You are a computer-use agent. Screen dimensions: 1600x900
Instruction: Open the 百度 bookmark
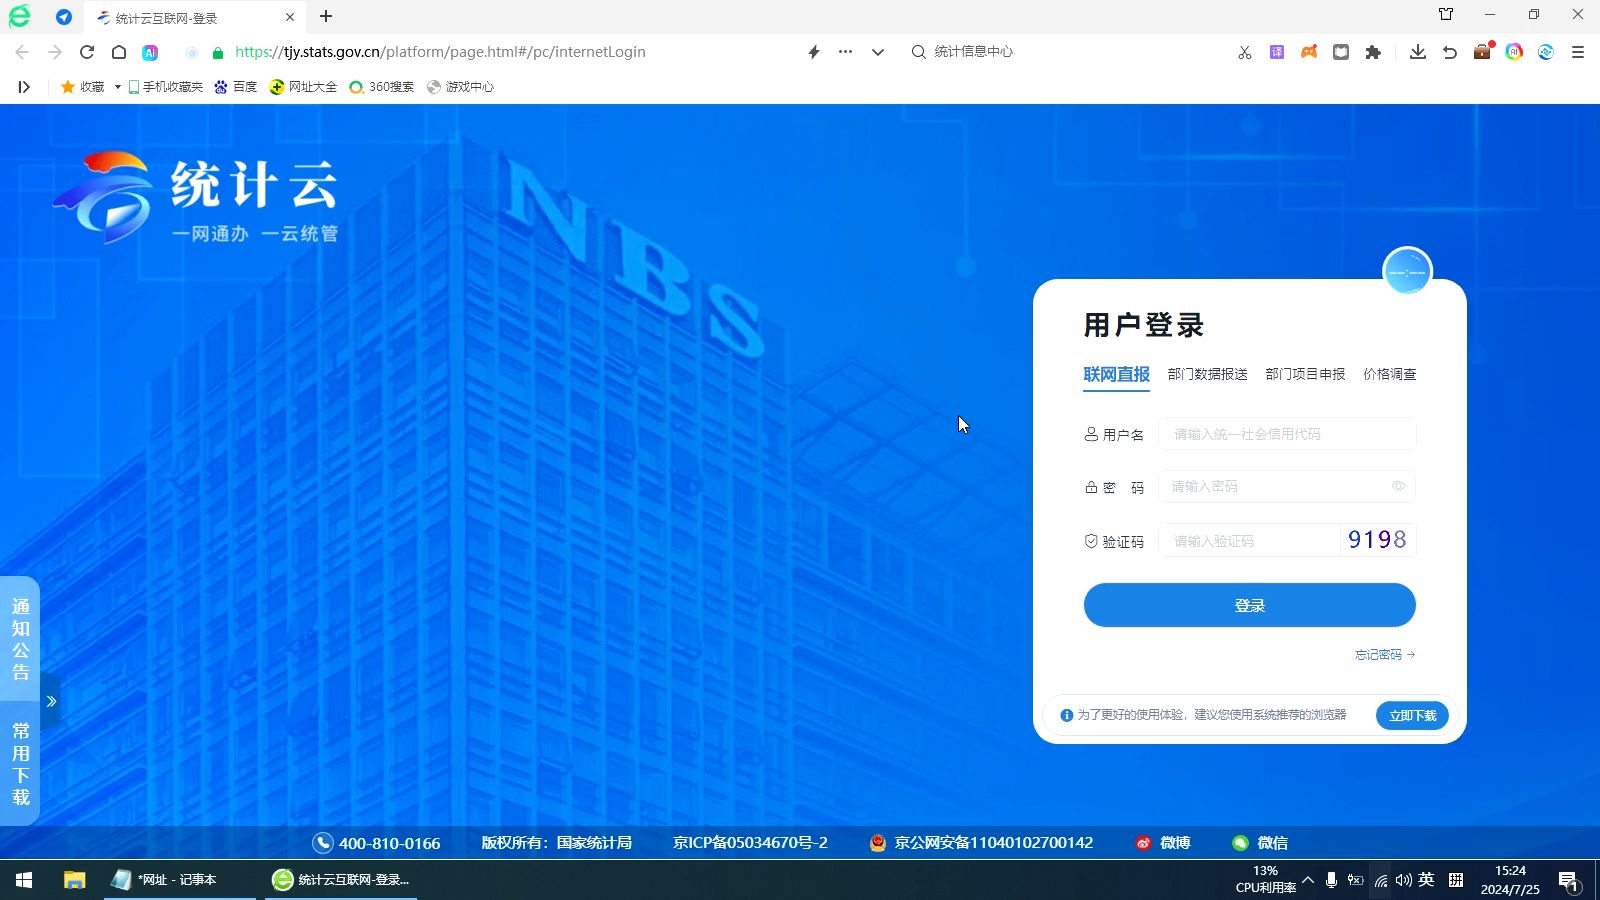[x=236, y=87]
